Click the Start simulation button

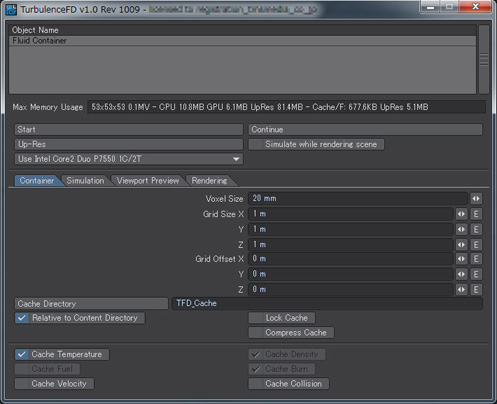point(129,129)
